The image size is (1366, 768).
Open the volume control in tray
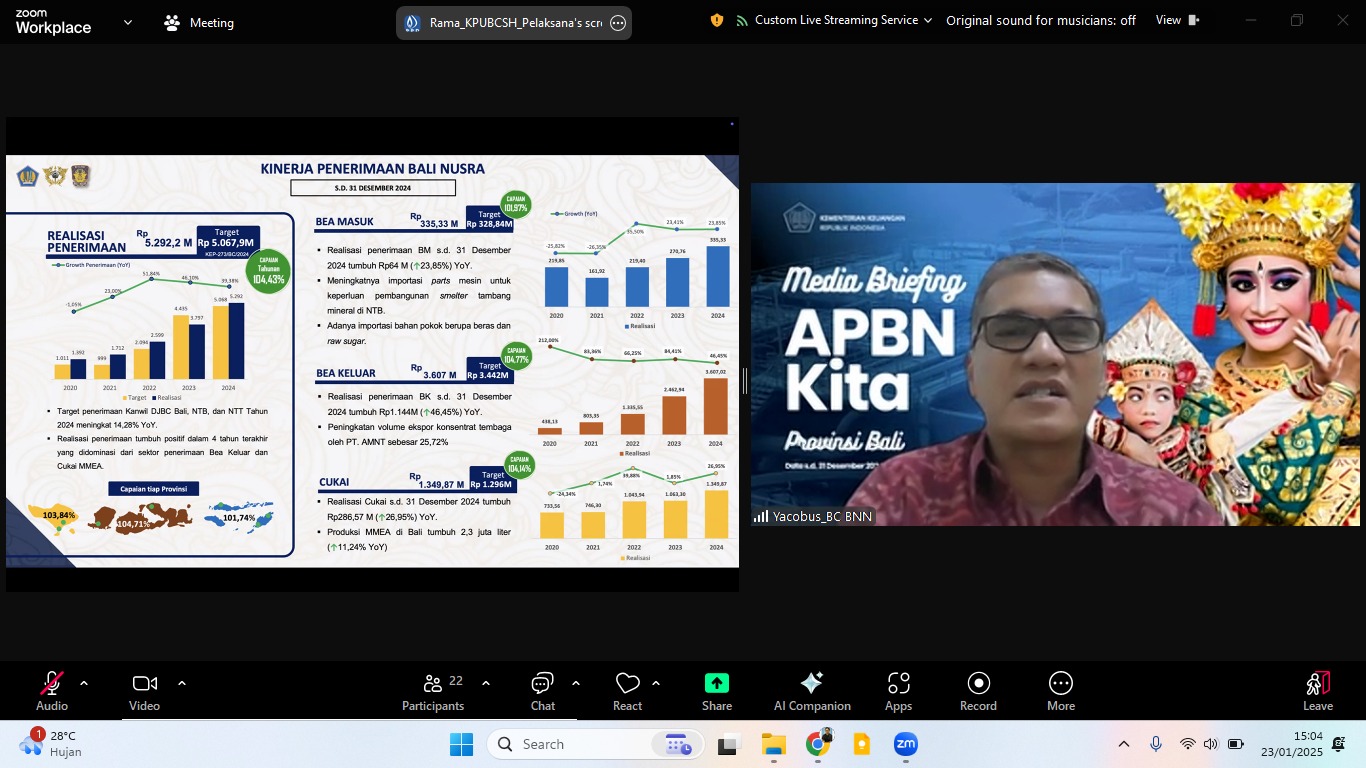point(1211,744)
